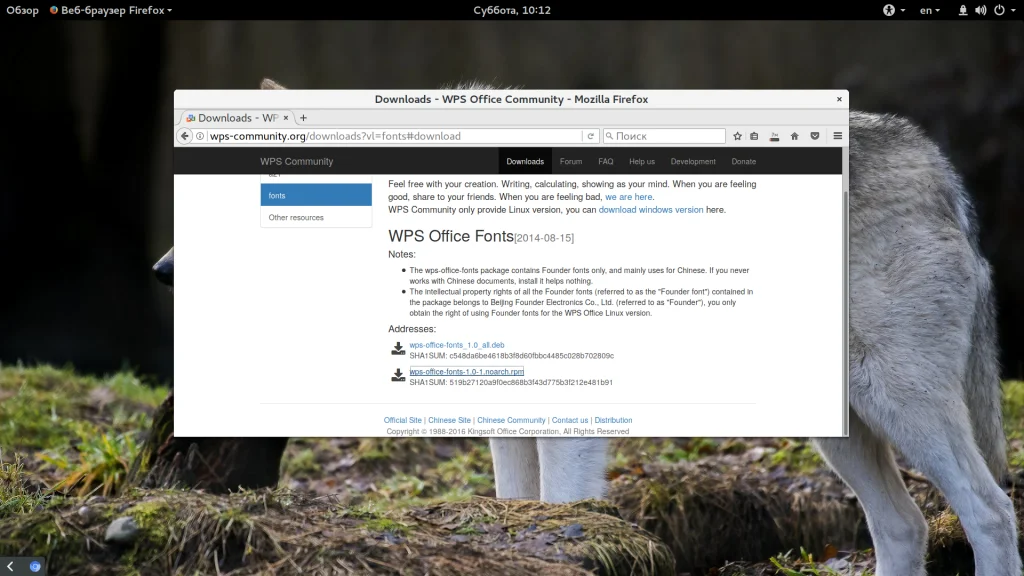The width and height of the screenshot is (1024, 576).
Task: Click the Поиск search field
Action: (x=665, y=136)
